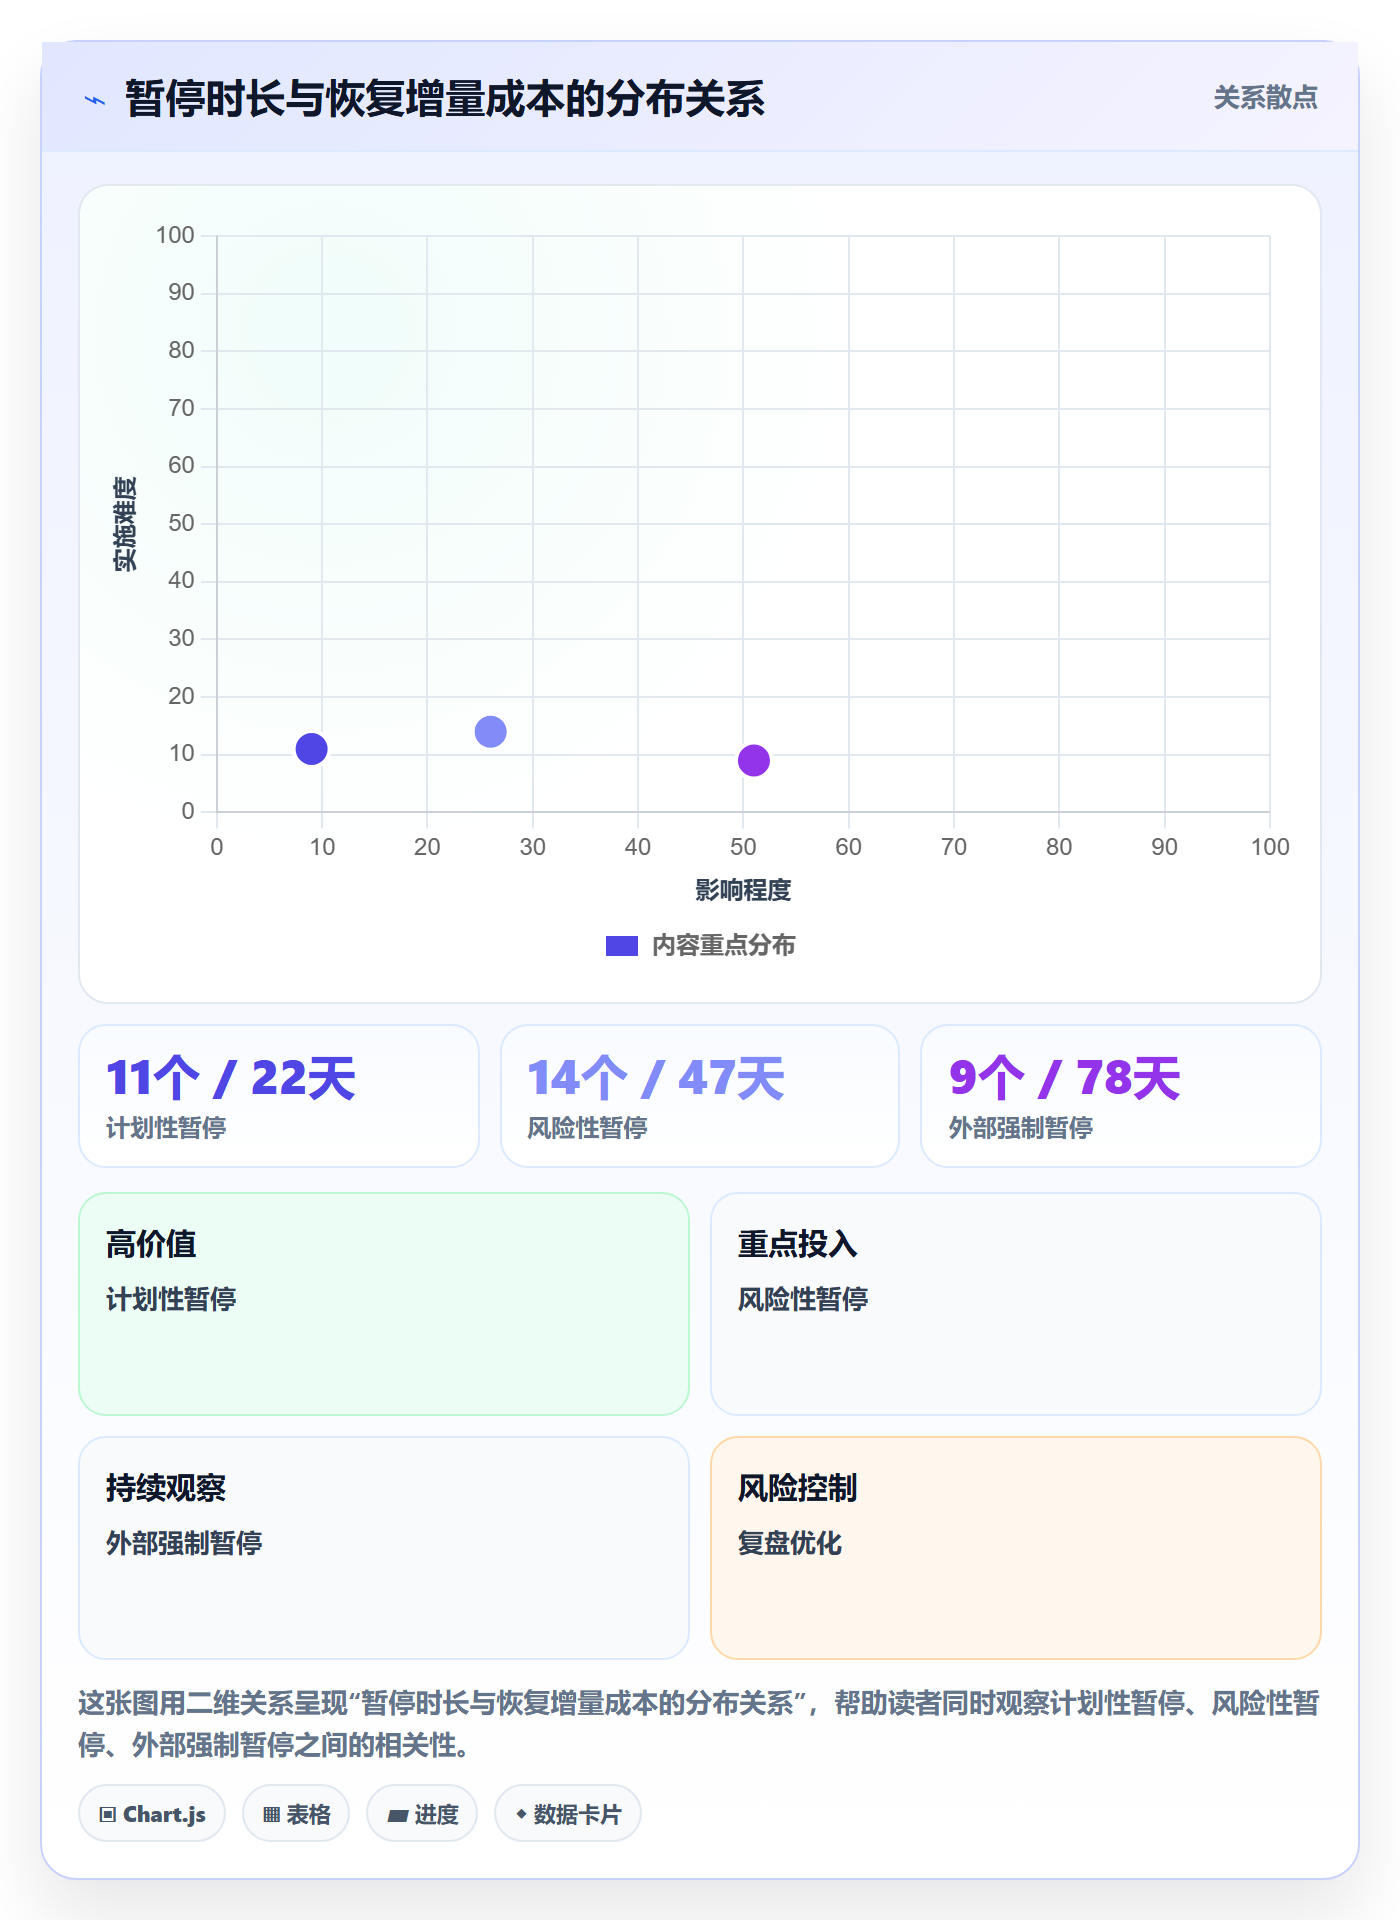Click the 复盘优化 text in 风险控制 card
The width and height of the screenshot is (1400, 1920).
(x=790, y=1543)
